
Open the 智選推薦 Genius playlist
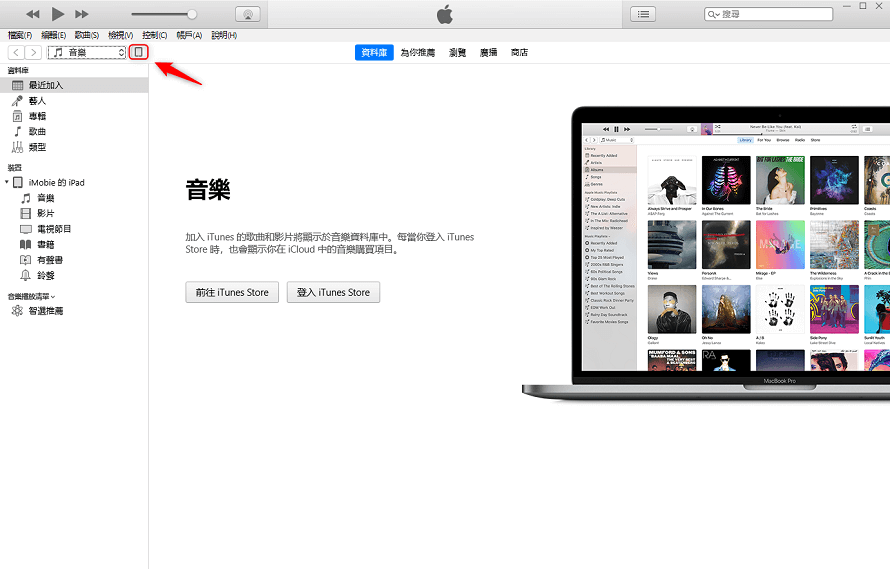pyautogui.click(x=74, y=311)
